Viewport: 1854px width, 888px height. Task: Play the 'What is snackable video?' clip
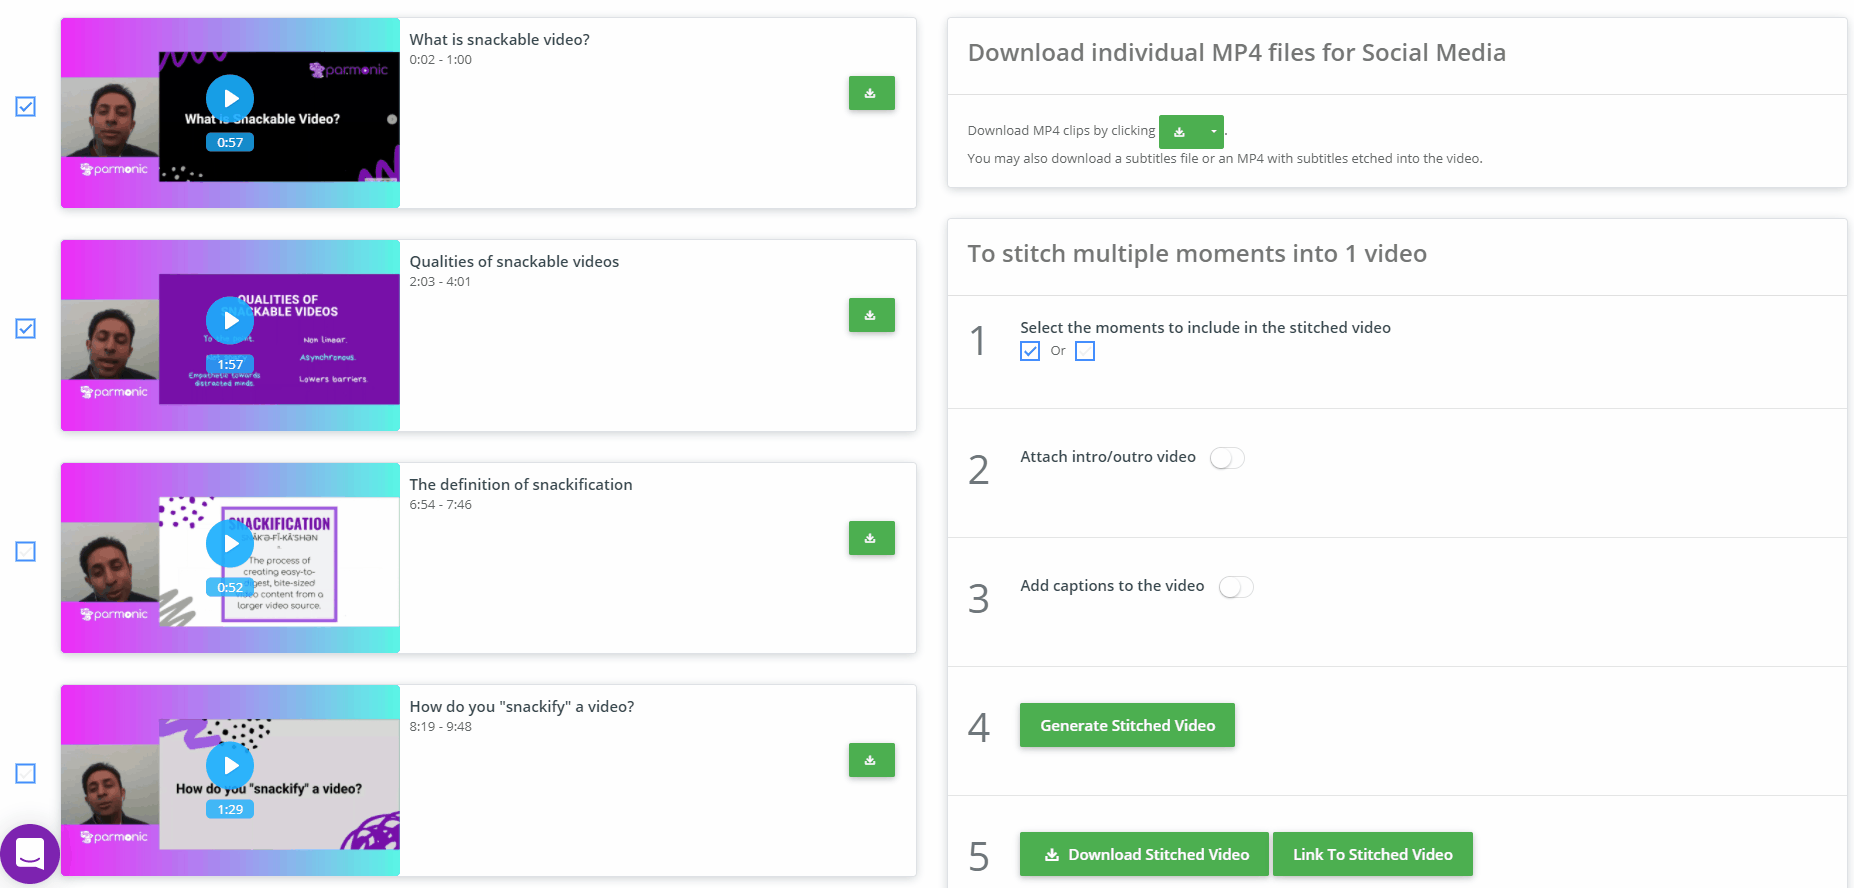pyautogui.click(x=230, y=98)
